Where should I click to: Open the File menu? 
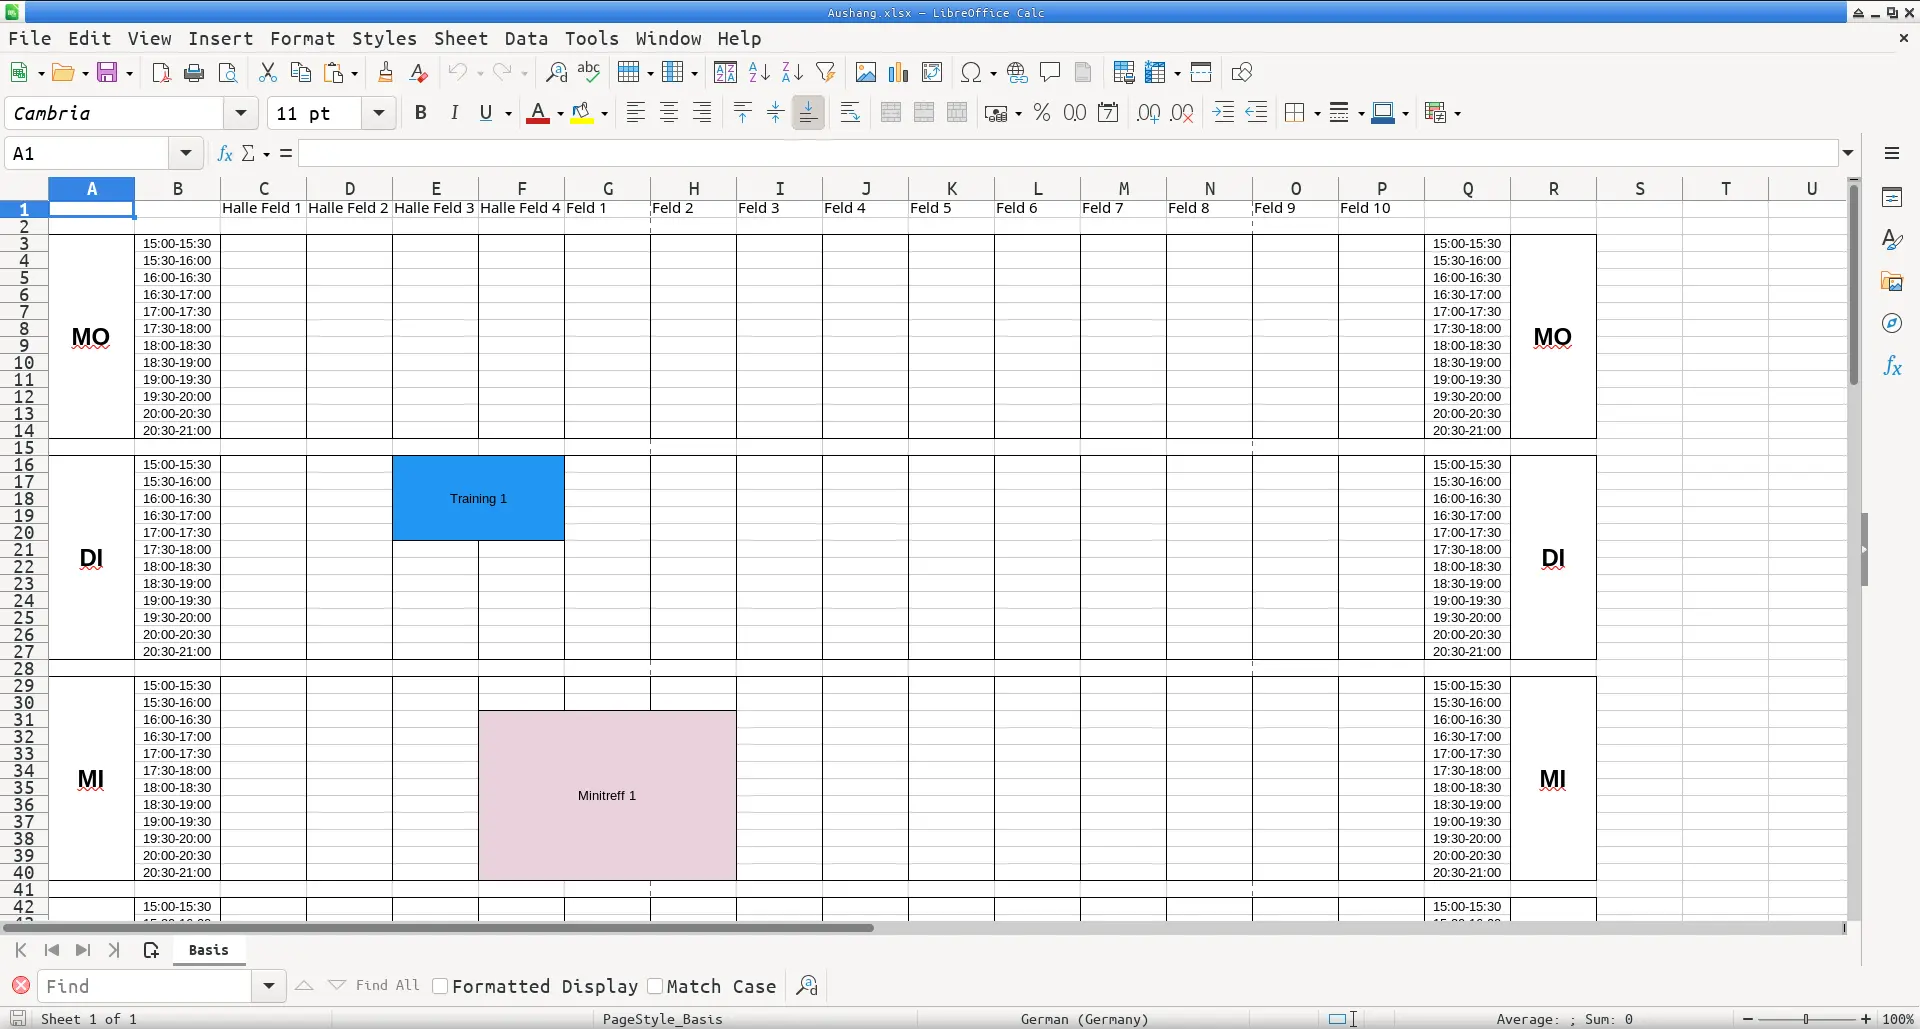30,38
